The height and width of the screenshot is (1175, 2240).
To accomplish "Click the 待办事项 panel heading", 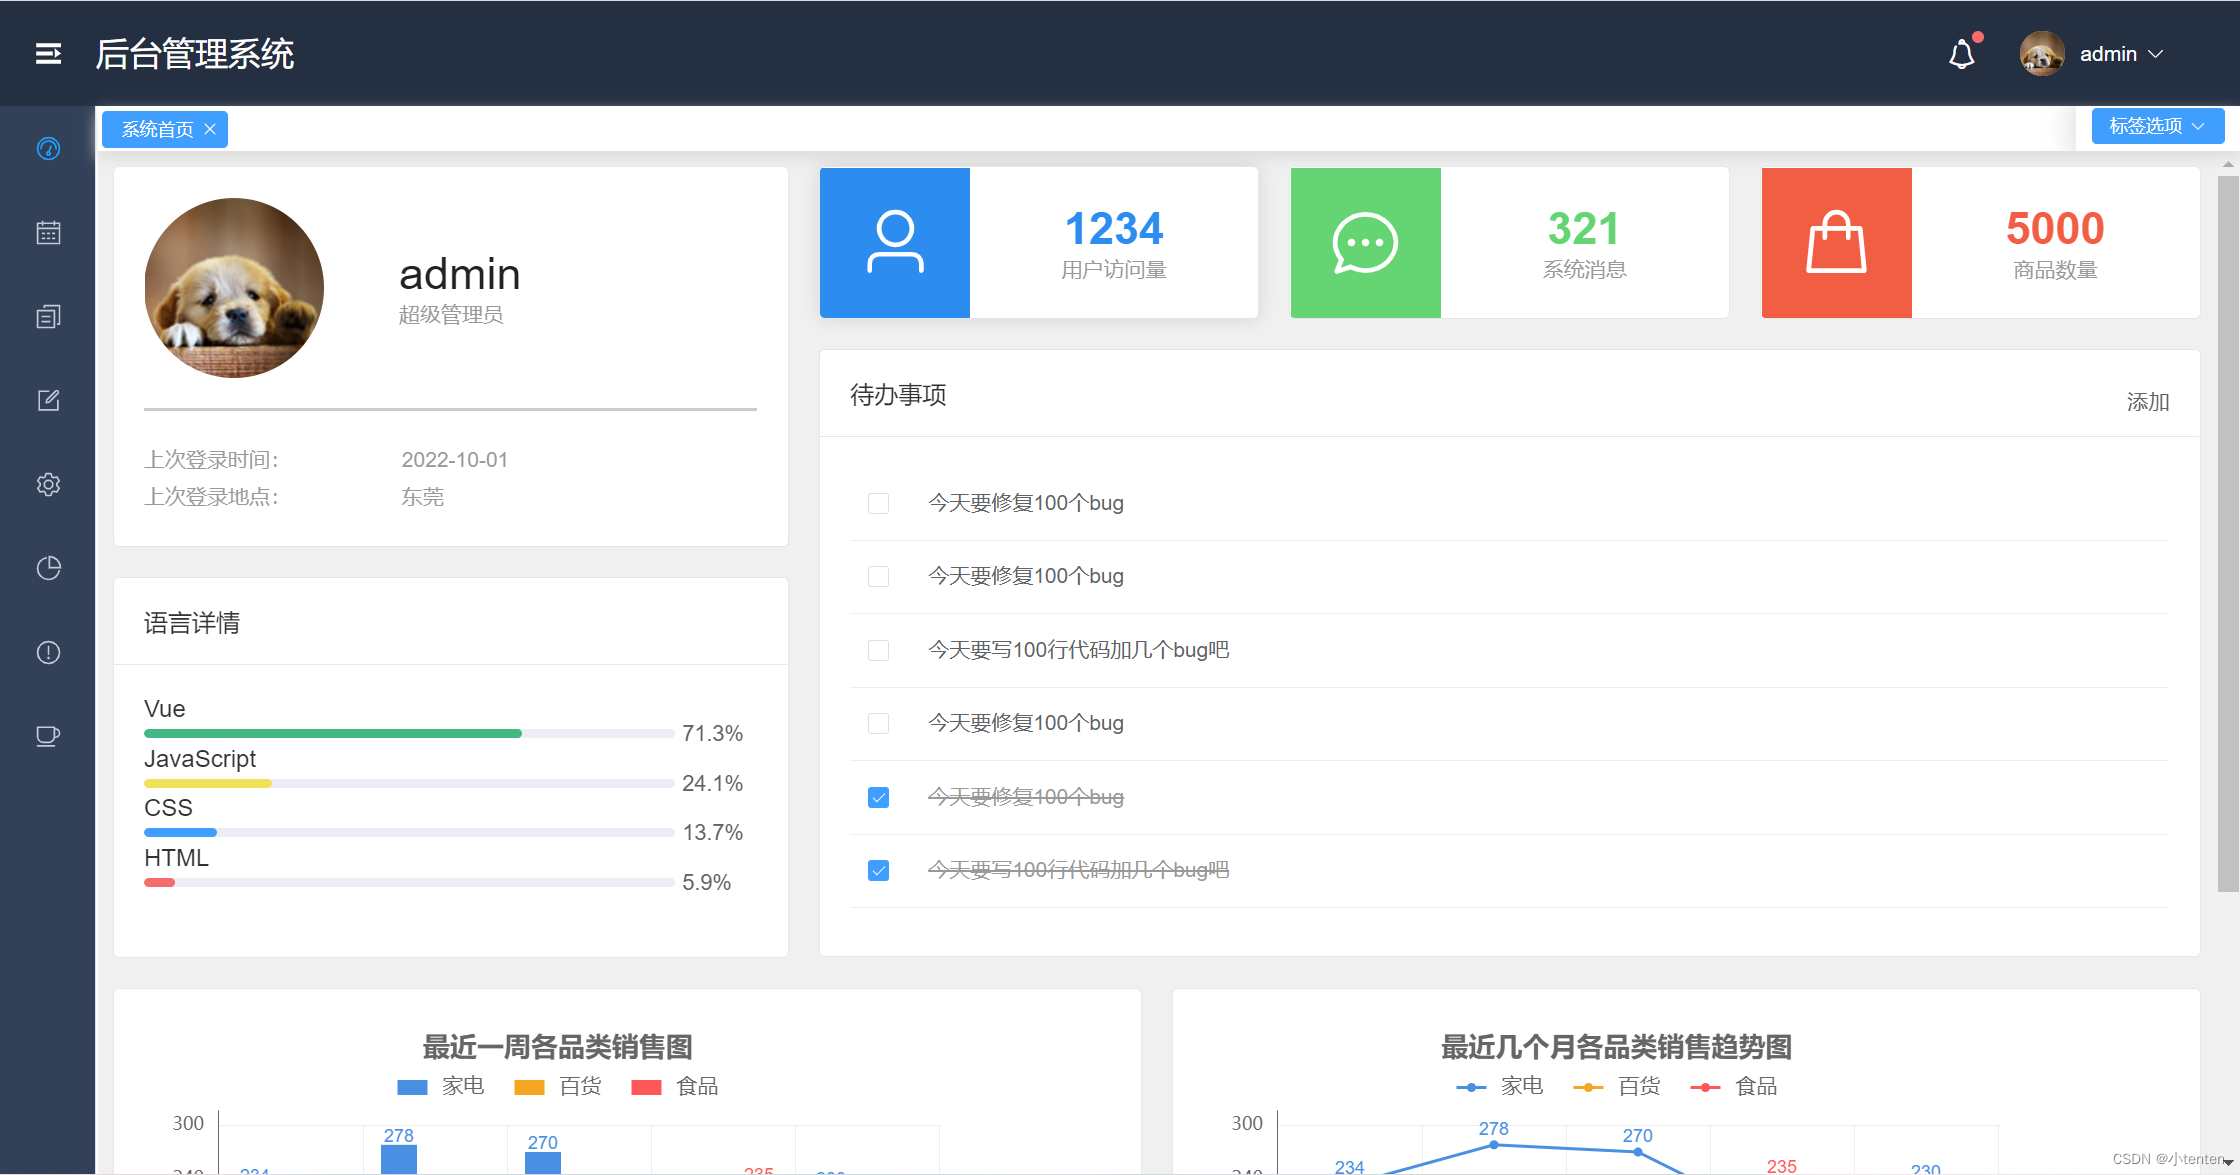I will pyautogui.click(x=898, y=395).
